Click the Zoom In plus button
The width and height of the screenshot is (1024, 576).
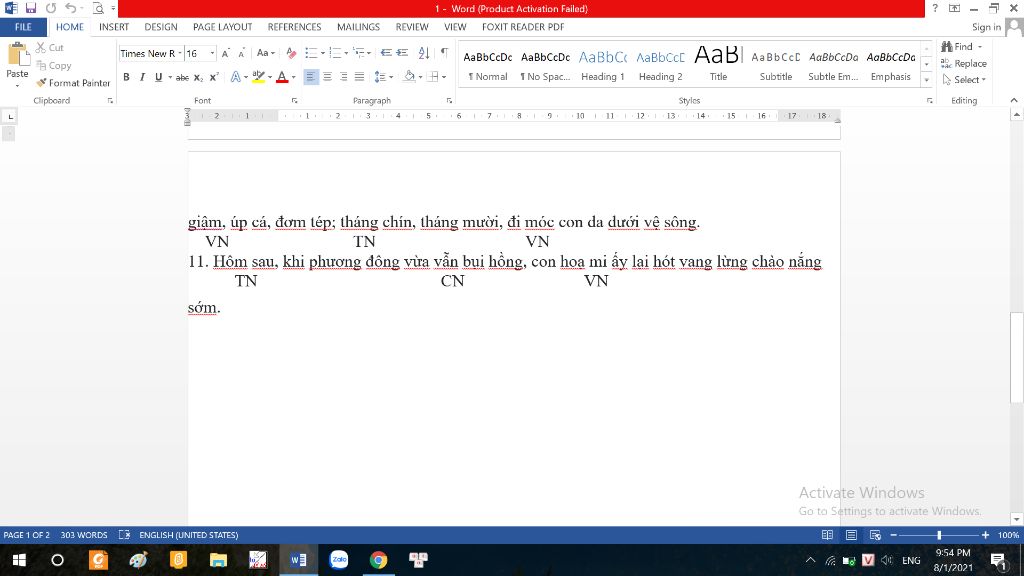[985, 535]
